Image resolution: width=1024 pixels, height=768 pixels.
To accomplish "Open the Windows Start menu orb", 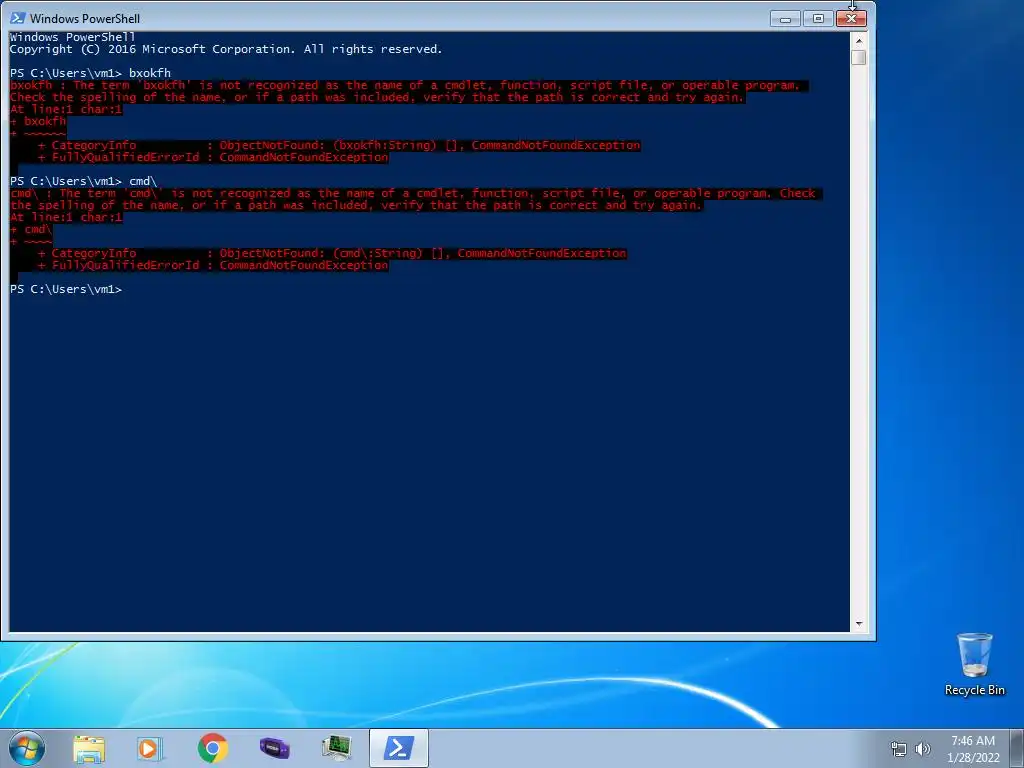I will pyautogui.click(x=26, y=748).
